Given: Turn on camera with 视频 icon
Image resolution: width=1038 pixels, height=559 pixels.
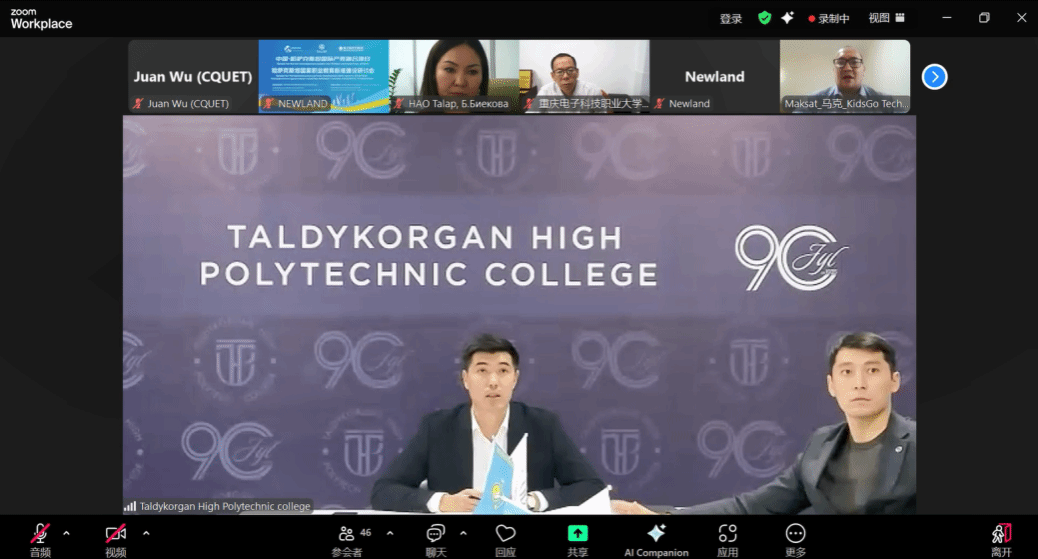Looking at the screenshot, I should (116, 534).
